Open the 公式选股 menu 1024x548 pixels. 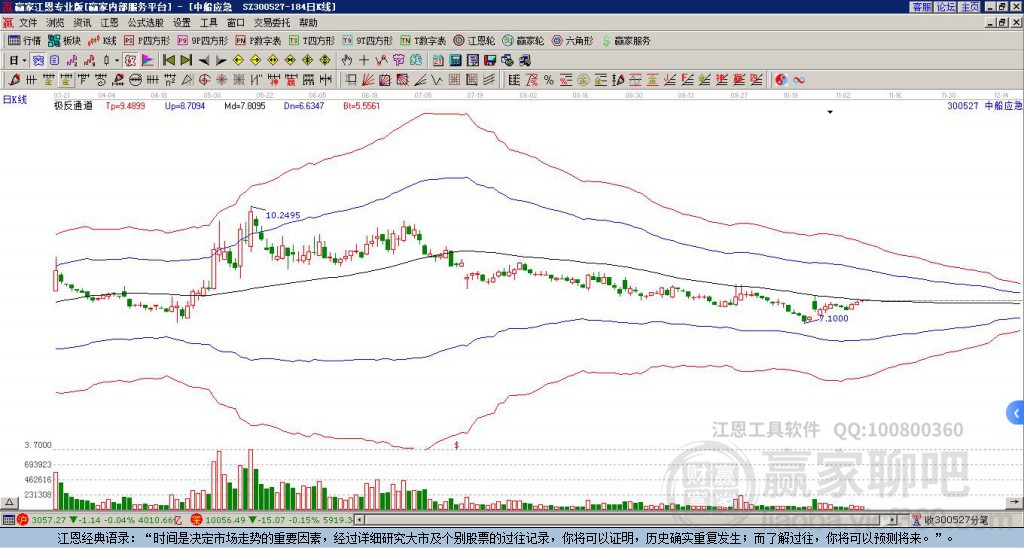tap(146, 23)
